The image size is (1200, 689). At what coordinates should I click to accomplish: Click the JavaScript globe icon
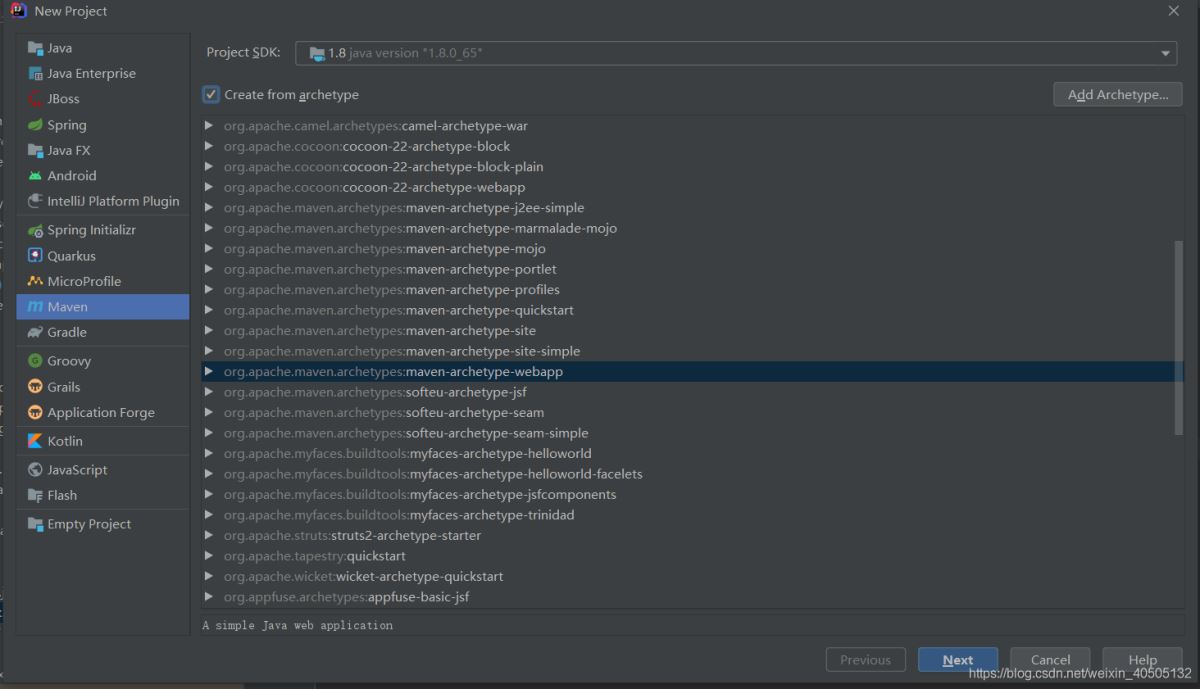pyautogui.click(x=35, y=470)
